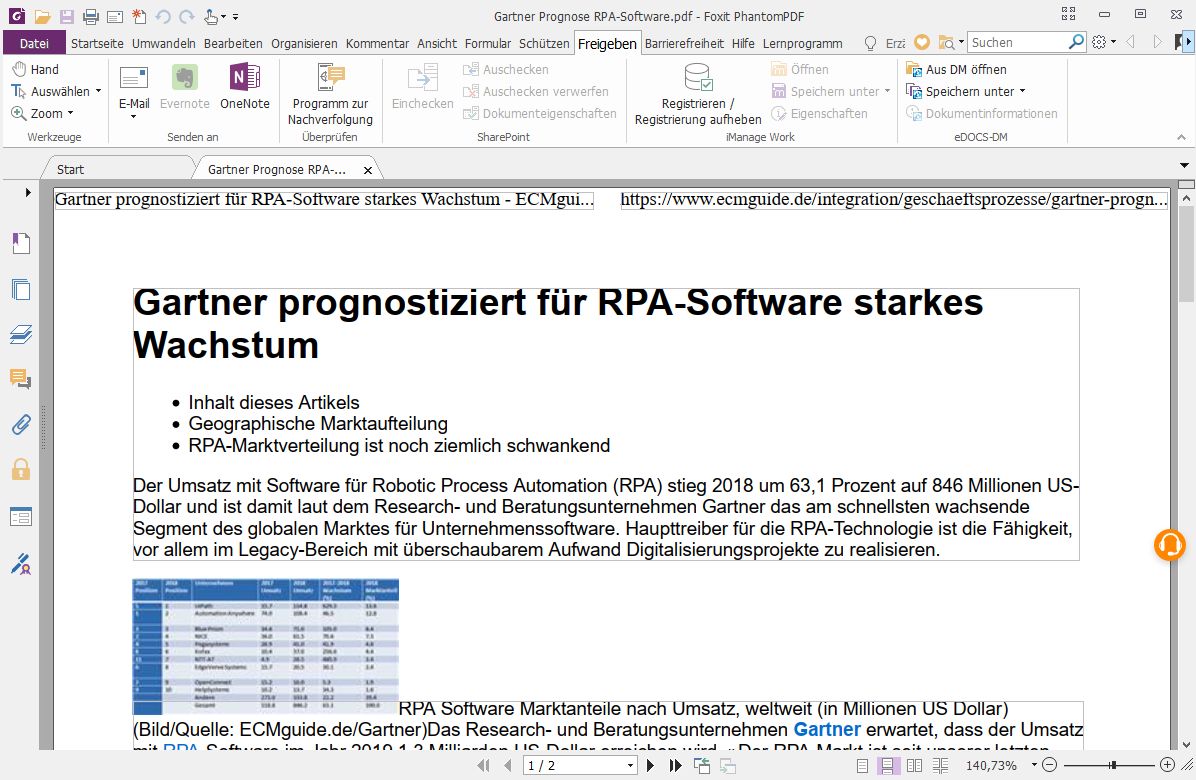The image size is (1196, 780).
Task: Enable single page view mode
Action: click(x=862, y=766)
